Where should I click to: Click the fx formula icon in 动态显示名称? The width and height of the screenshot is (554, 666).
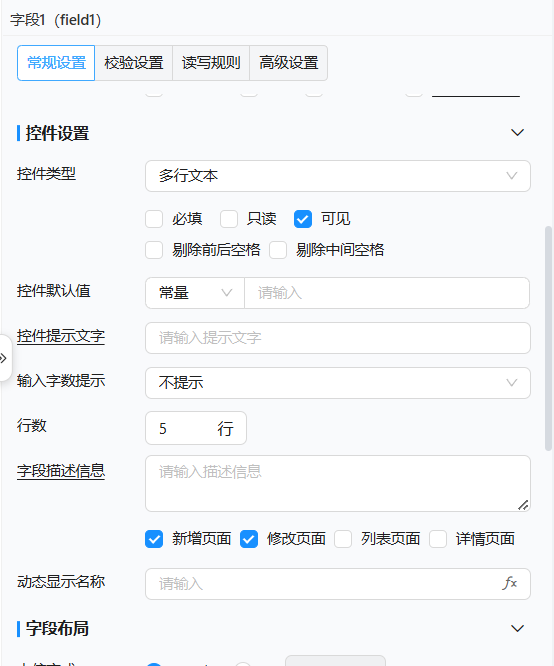tap(509, 583)
